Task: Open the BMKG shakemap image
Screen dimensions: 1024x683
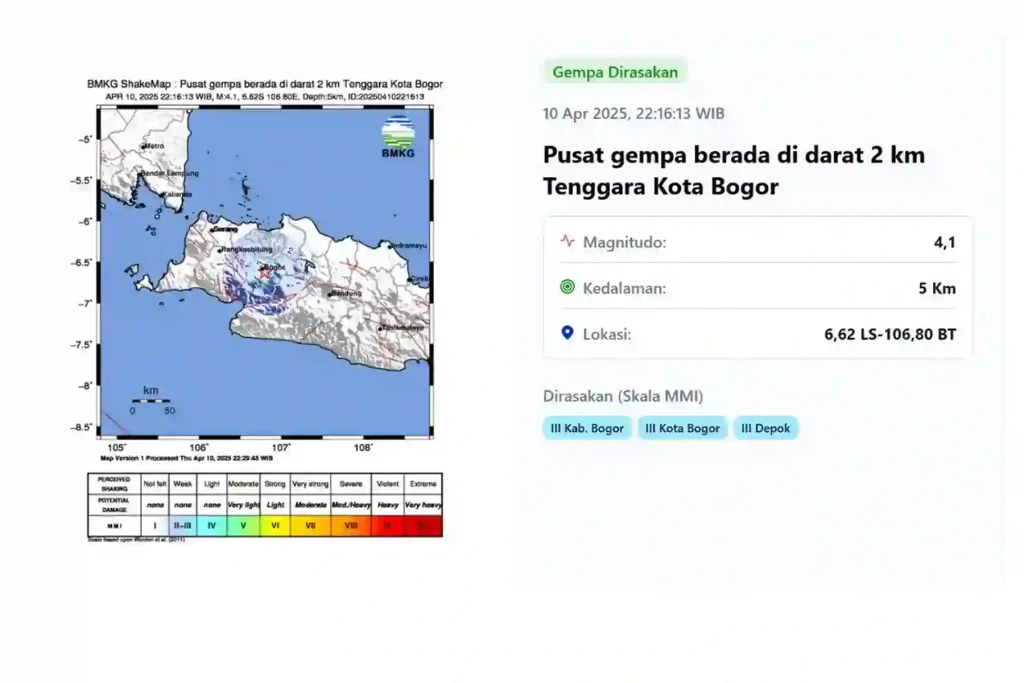Action: pyautogui.click(x=264, y=310)
